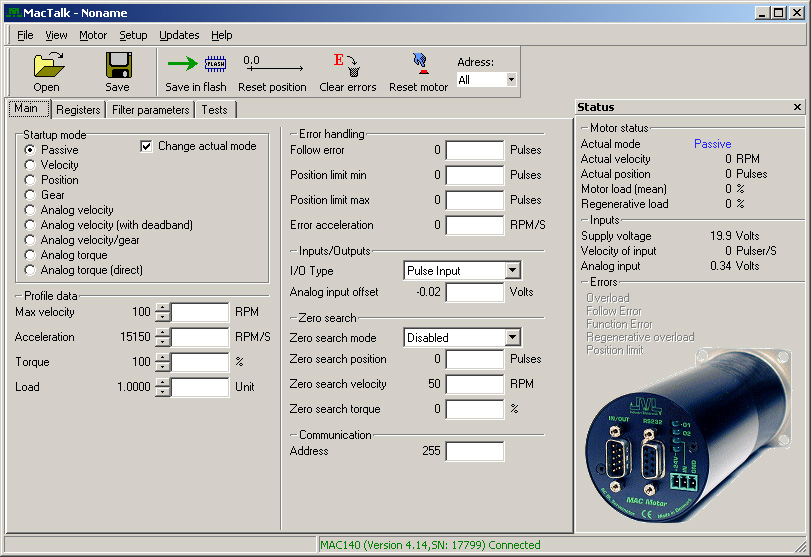Image resolution: width=811 pixels, height=557 pixels.
Task: Maximize the MacTalk window
Action: point(779,13)
